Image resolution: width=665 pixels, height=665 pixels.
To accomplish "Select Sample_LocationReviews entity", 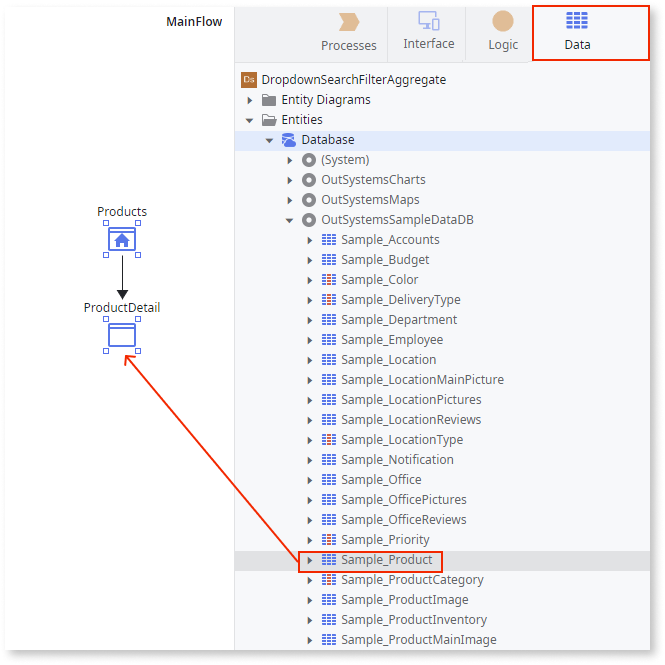I will tap(410, 420).
